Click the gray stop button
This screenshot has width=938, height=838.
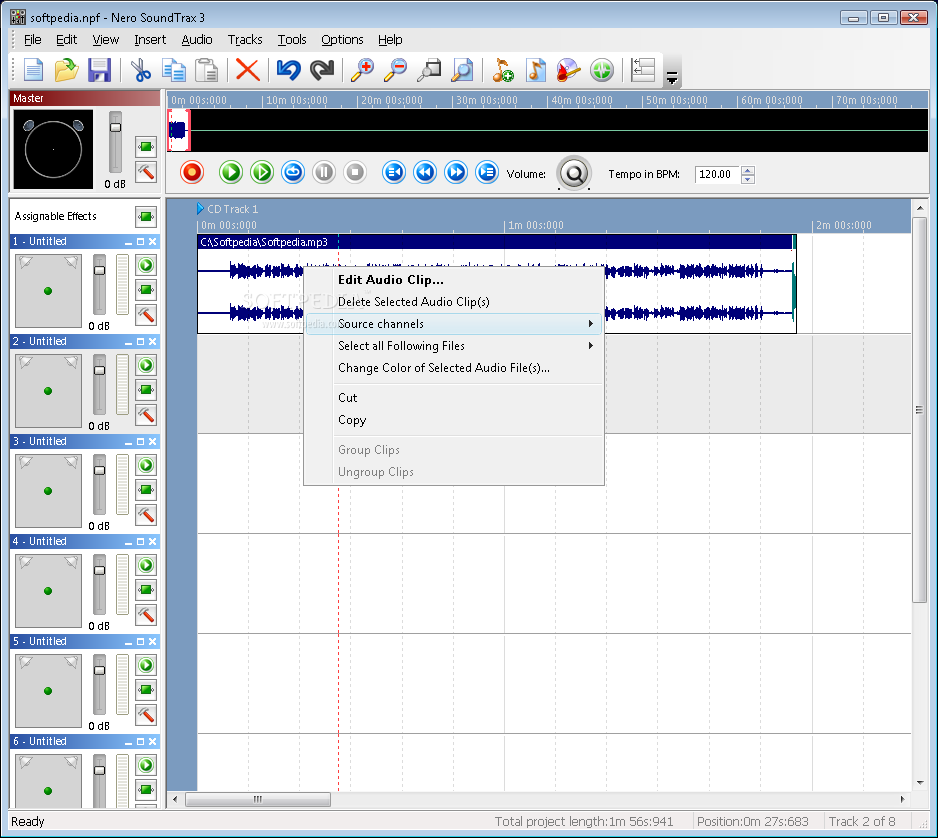pyautogui.click(x=355, y=172)
